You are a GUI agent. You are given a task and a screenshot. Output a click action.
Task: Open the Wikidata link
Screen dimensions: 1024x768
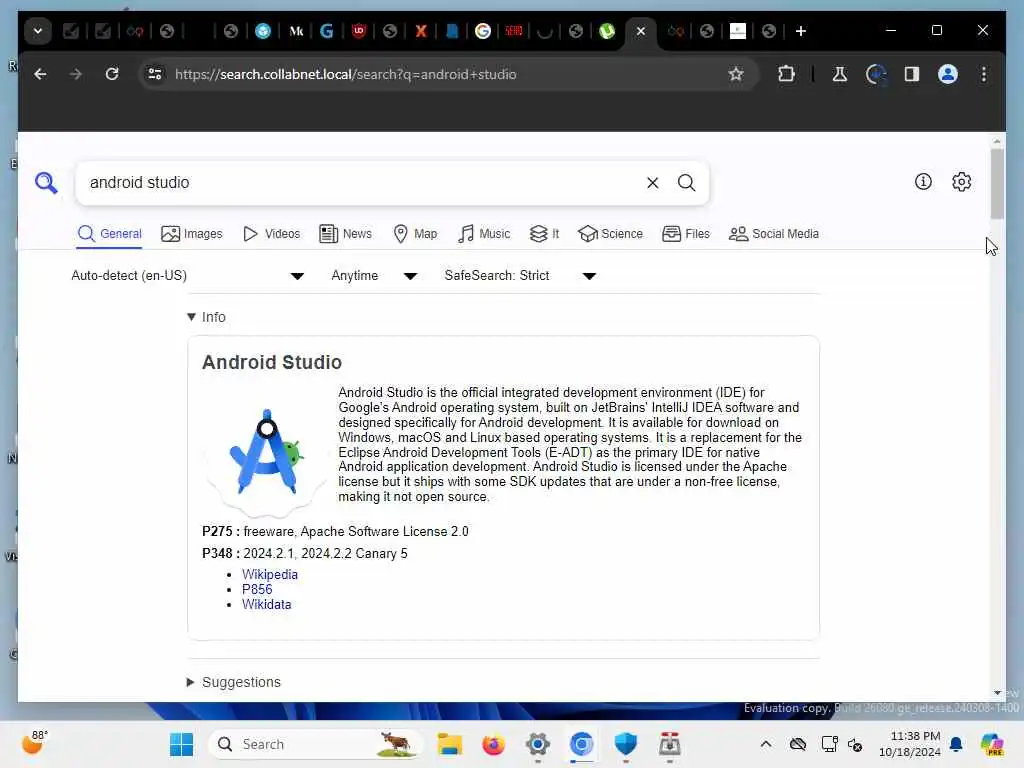pos(266,605)
